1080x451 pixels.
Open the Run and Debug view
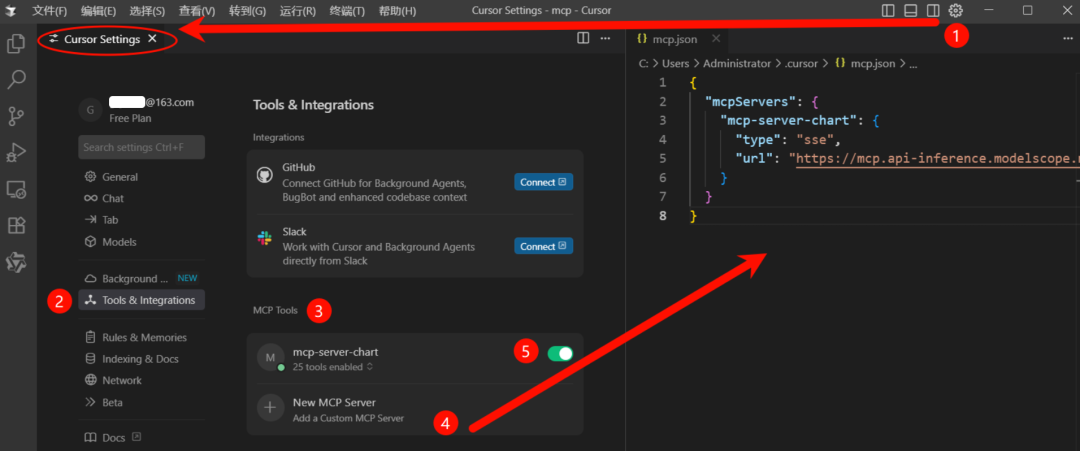click(16, 152)
